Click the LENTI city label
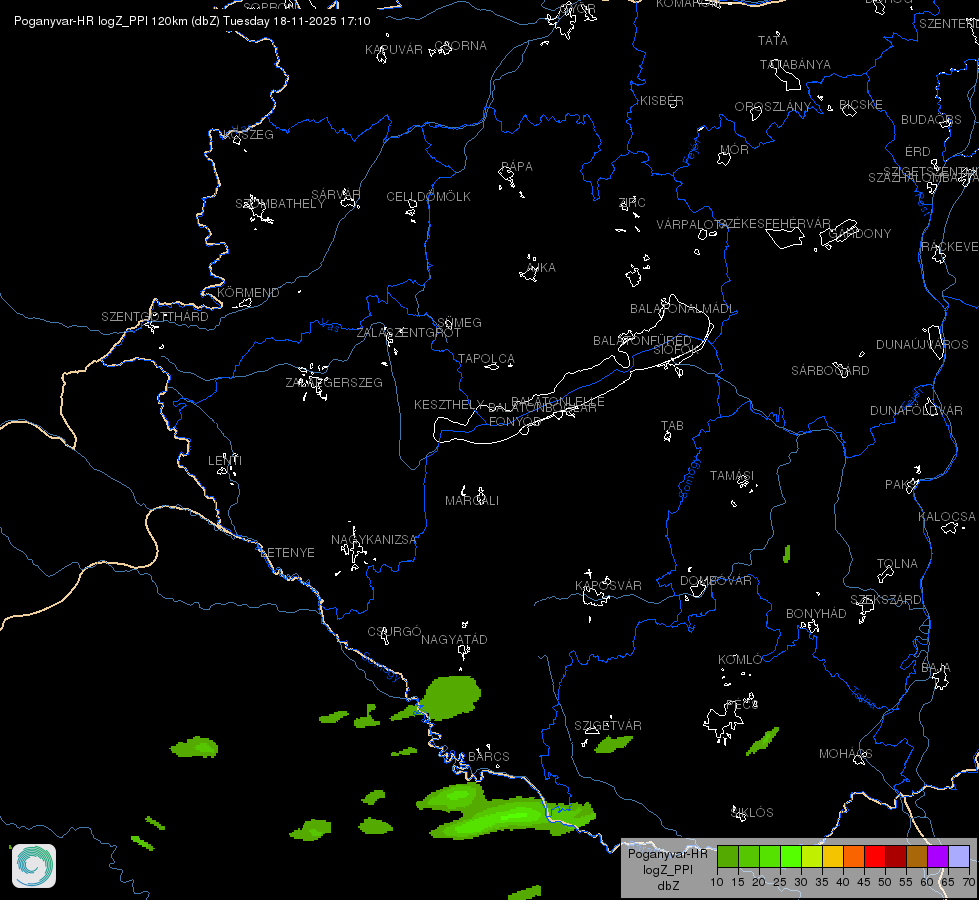 click(225, 460)
